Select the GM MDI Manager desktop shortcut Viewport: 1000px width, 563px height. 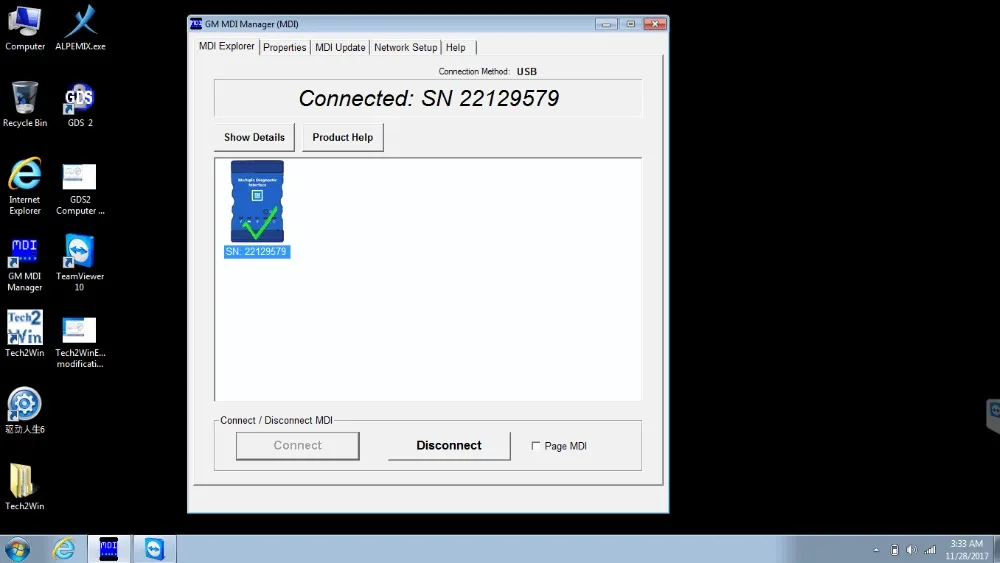24,265
